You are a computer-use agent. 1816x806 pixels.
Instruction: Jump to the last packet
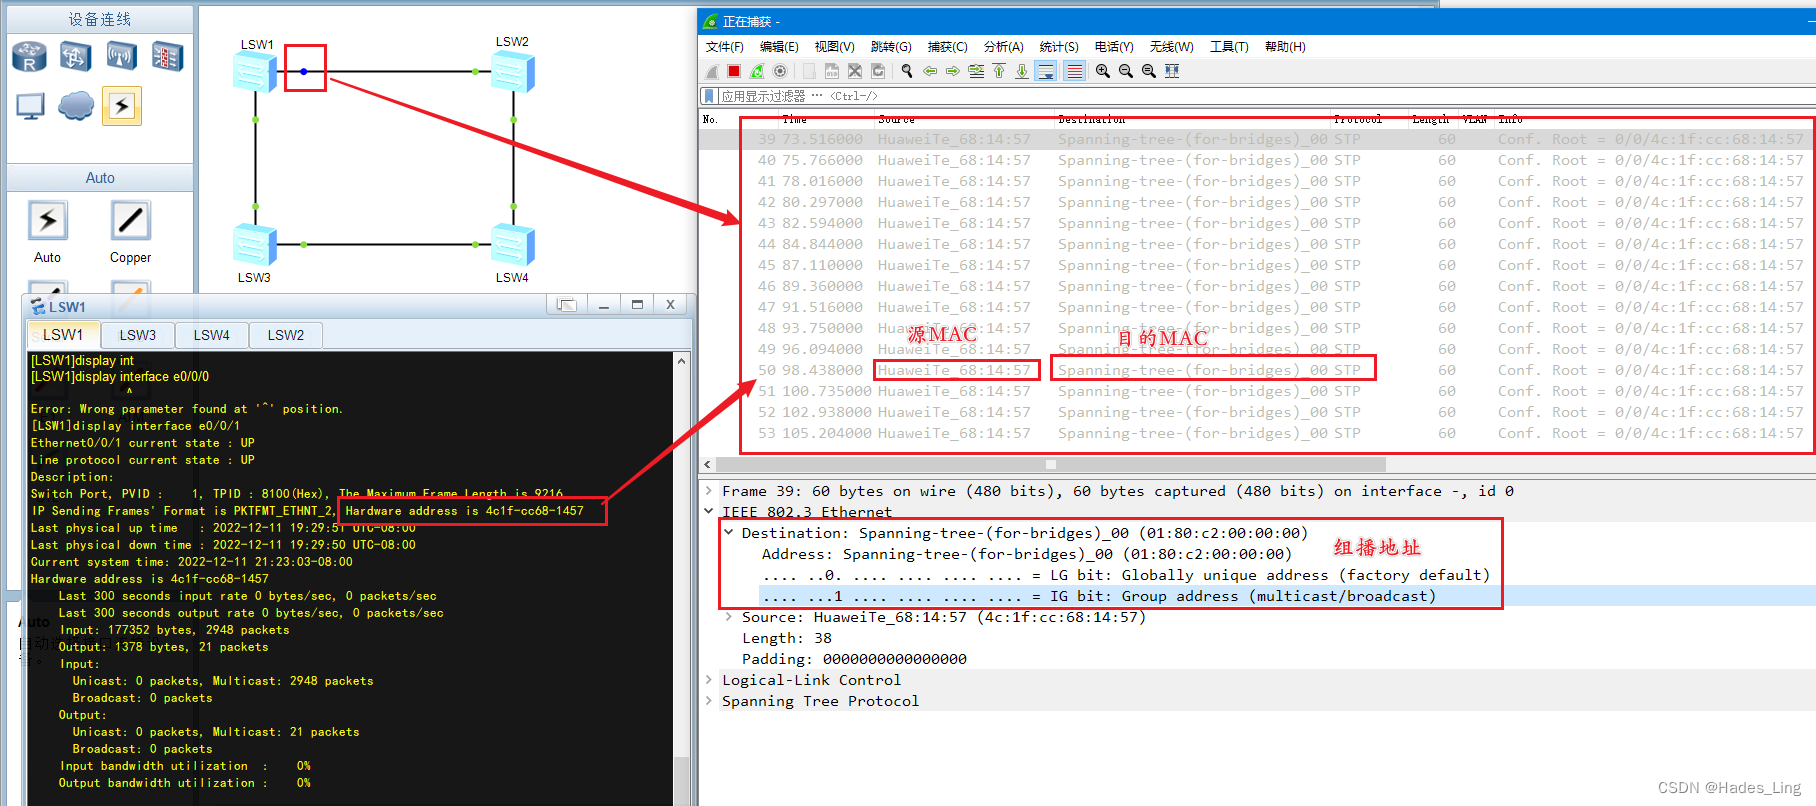click(x=1022, y=71)
